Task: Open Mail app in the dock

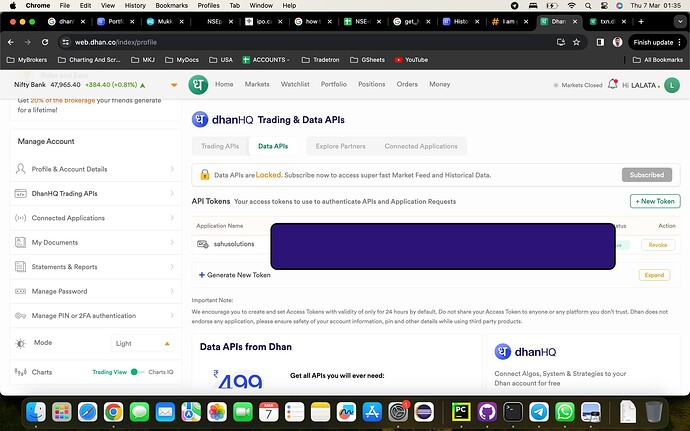Action: click(165, 413)
